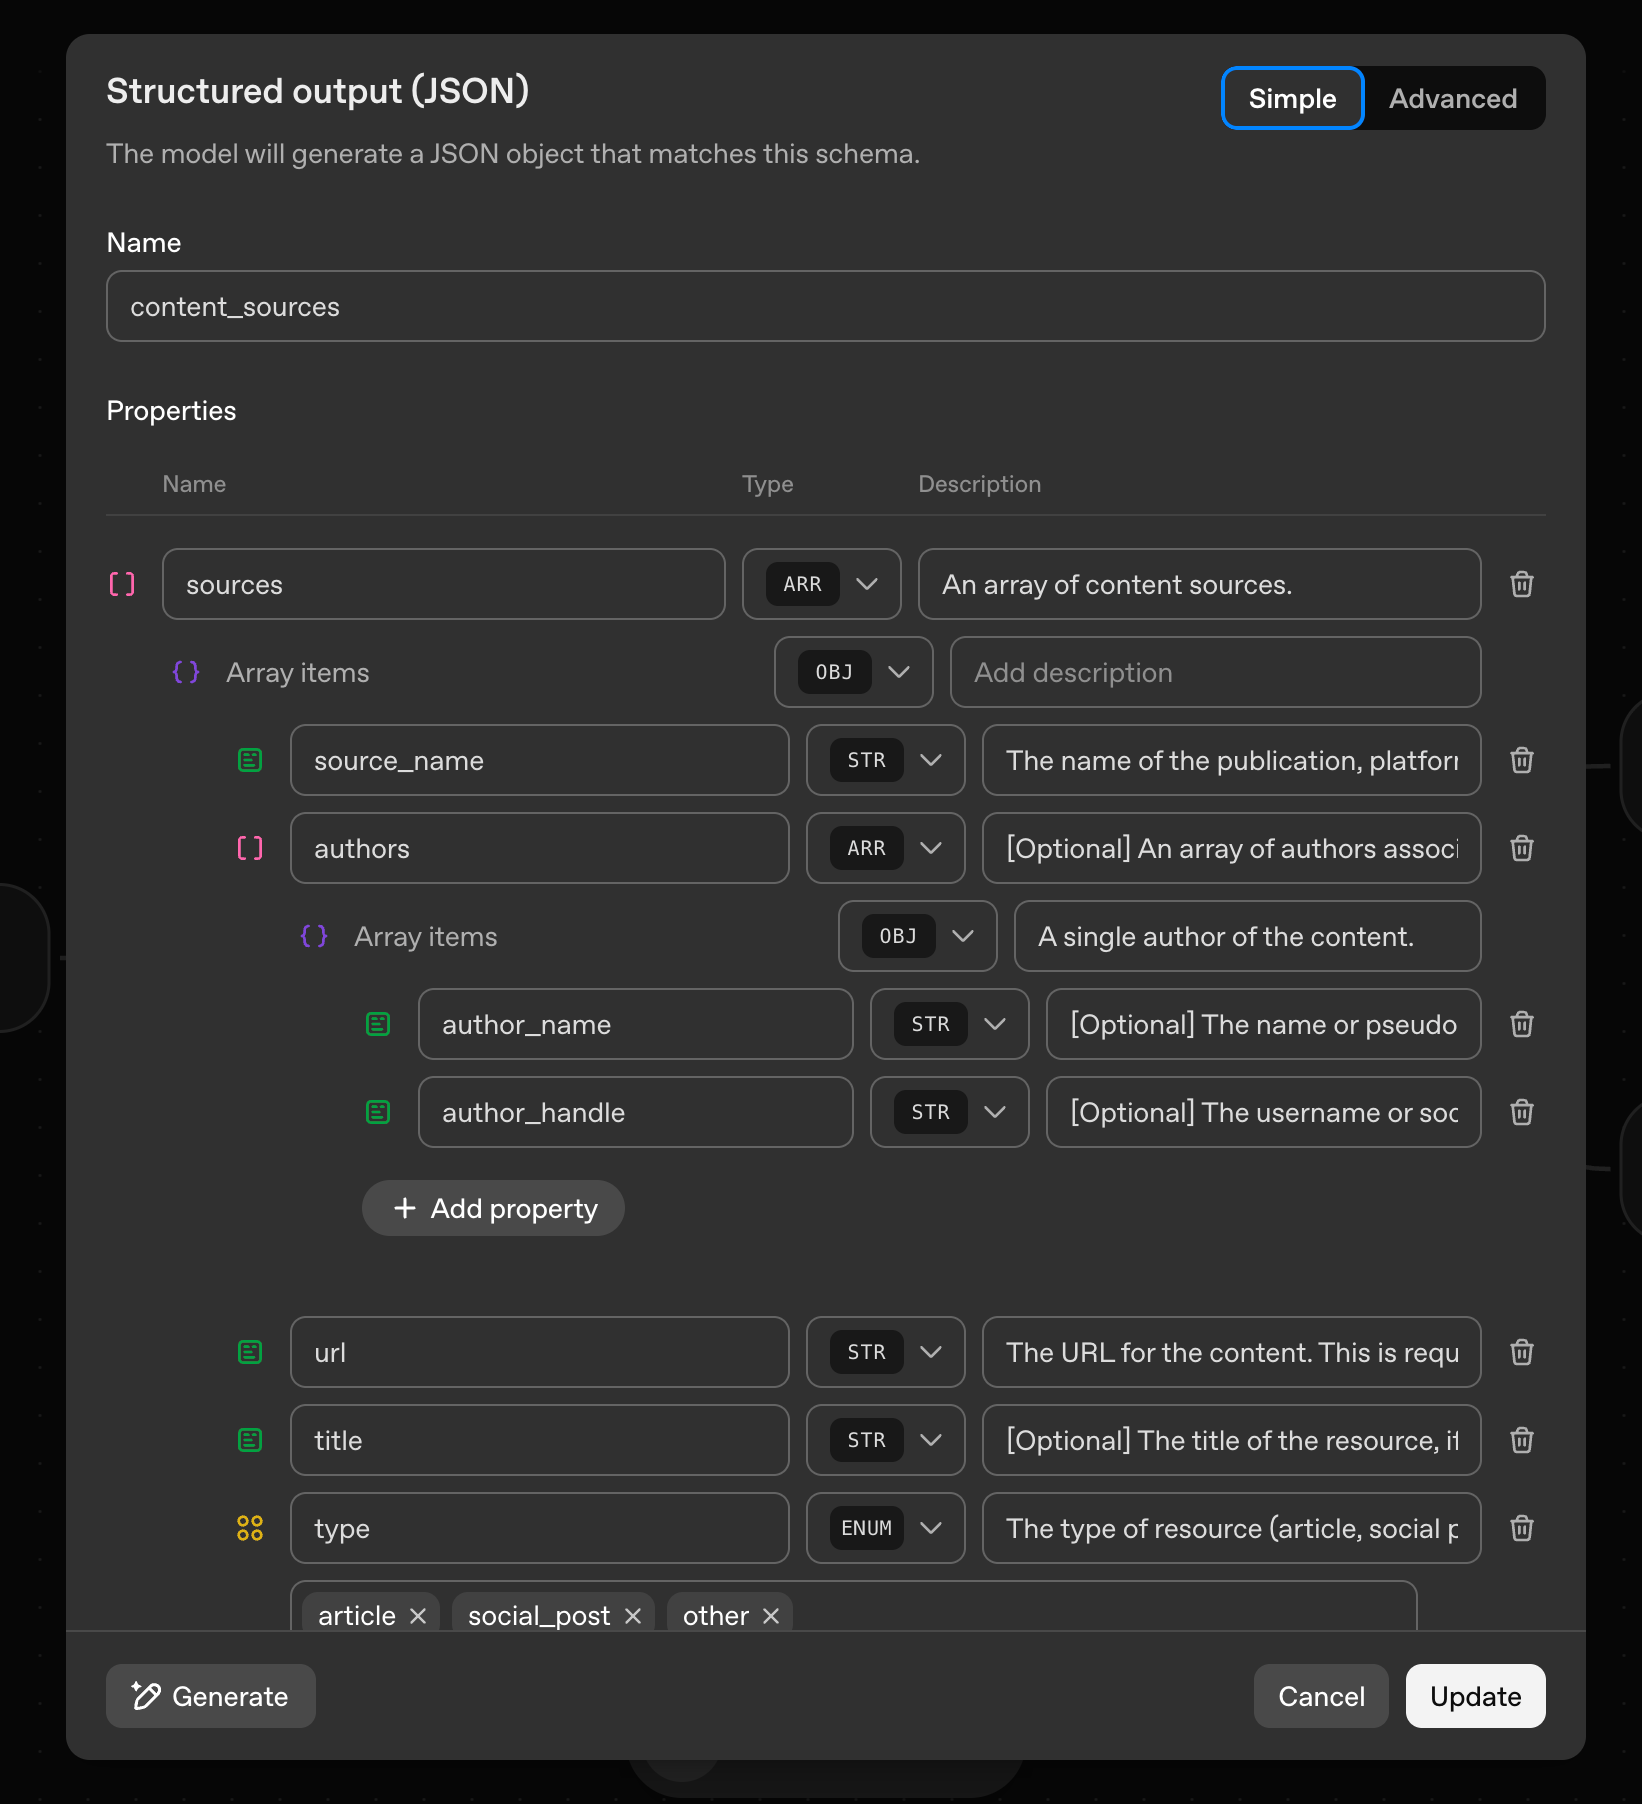Image resolution: width=1642 pixels, height=1804 pixels.
Task: Delete the authors array via its trash icon
Action: [x=1521, y=848]
